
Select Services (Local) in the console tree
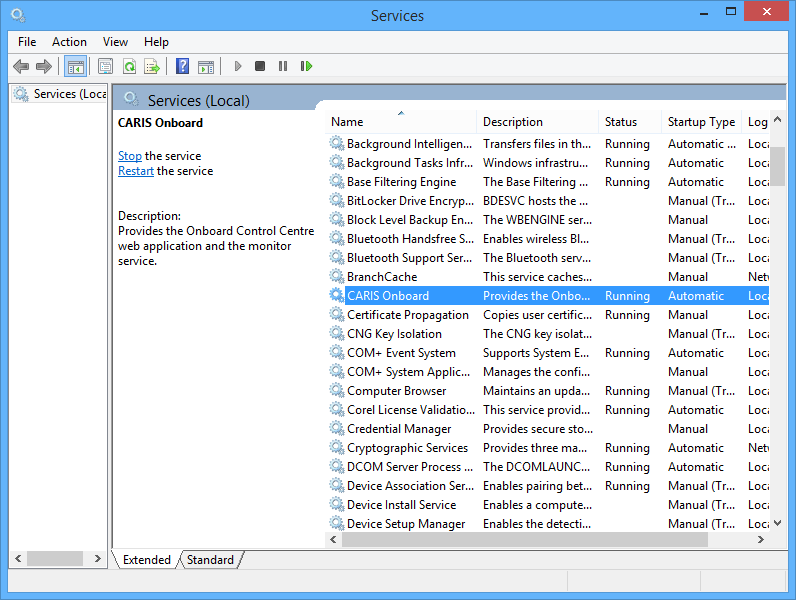coord(68,94)
